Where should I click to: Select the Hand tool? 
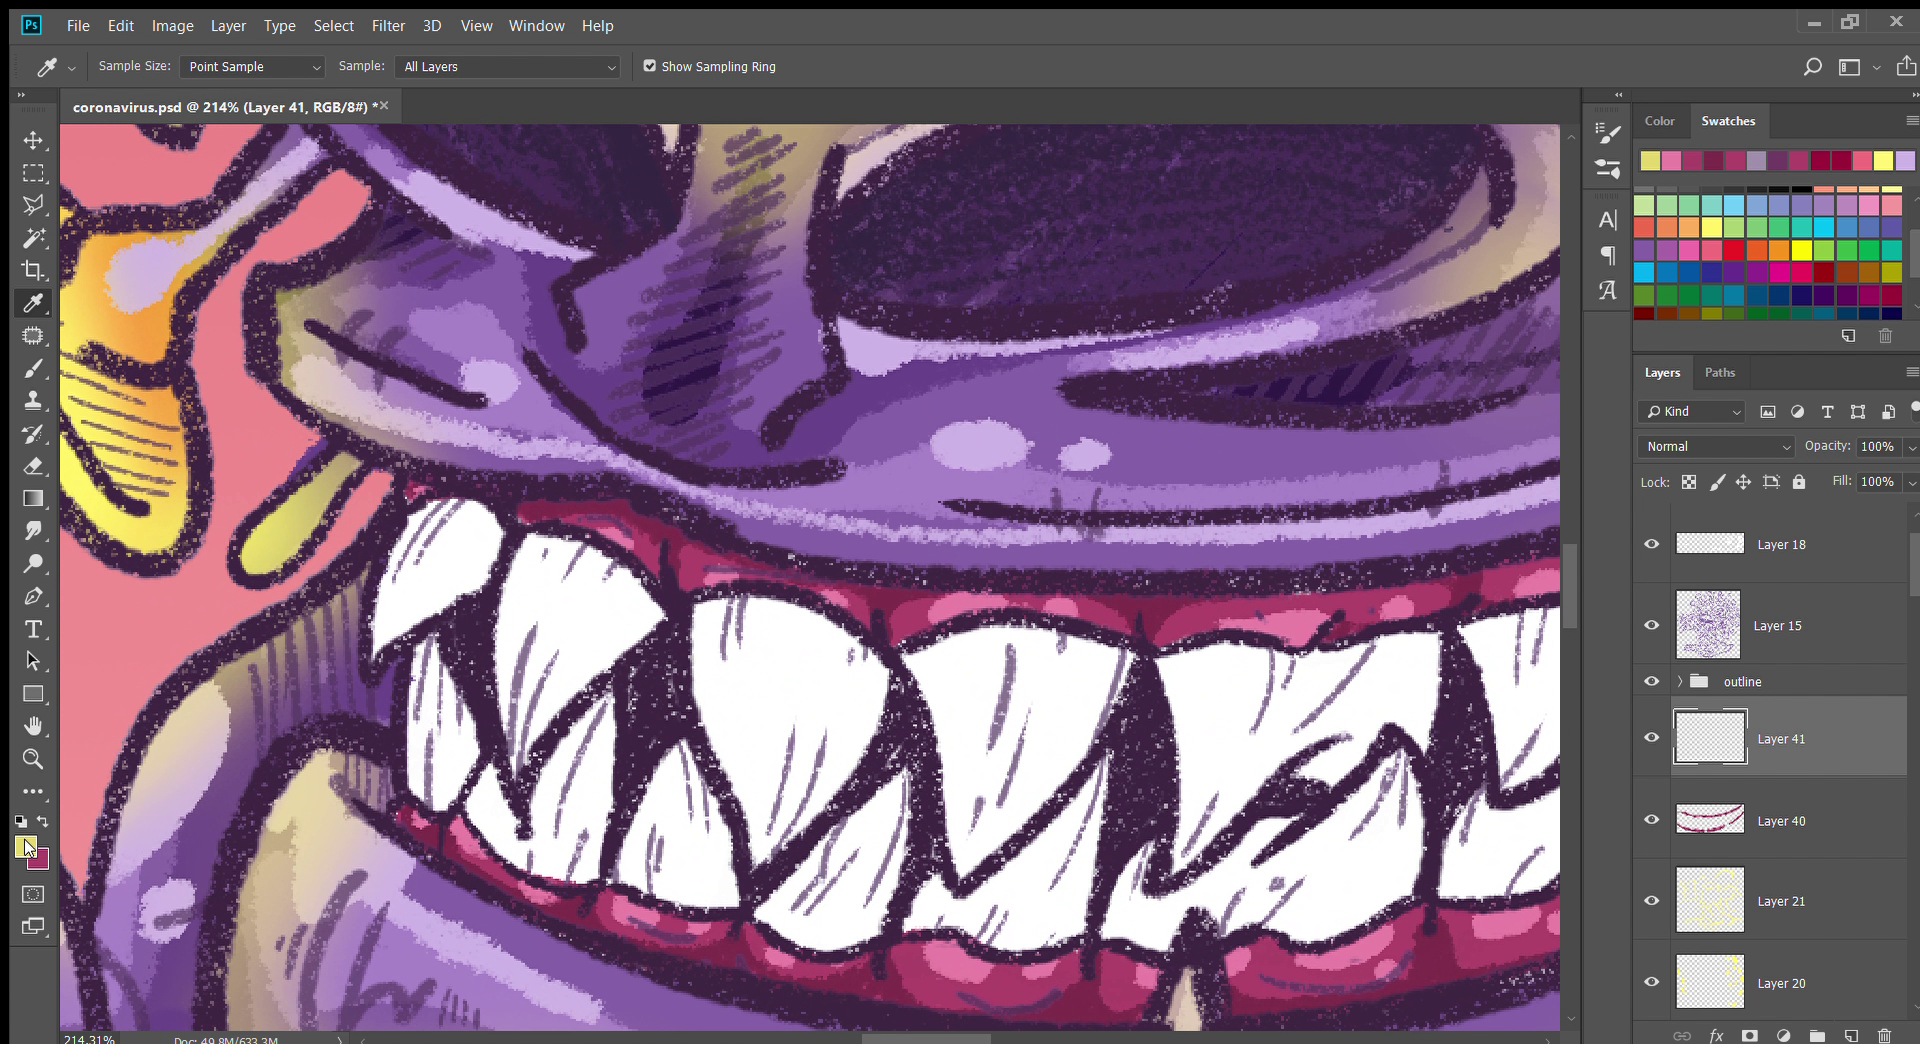pyautogui.click(x=33, y=726)
